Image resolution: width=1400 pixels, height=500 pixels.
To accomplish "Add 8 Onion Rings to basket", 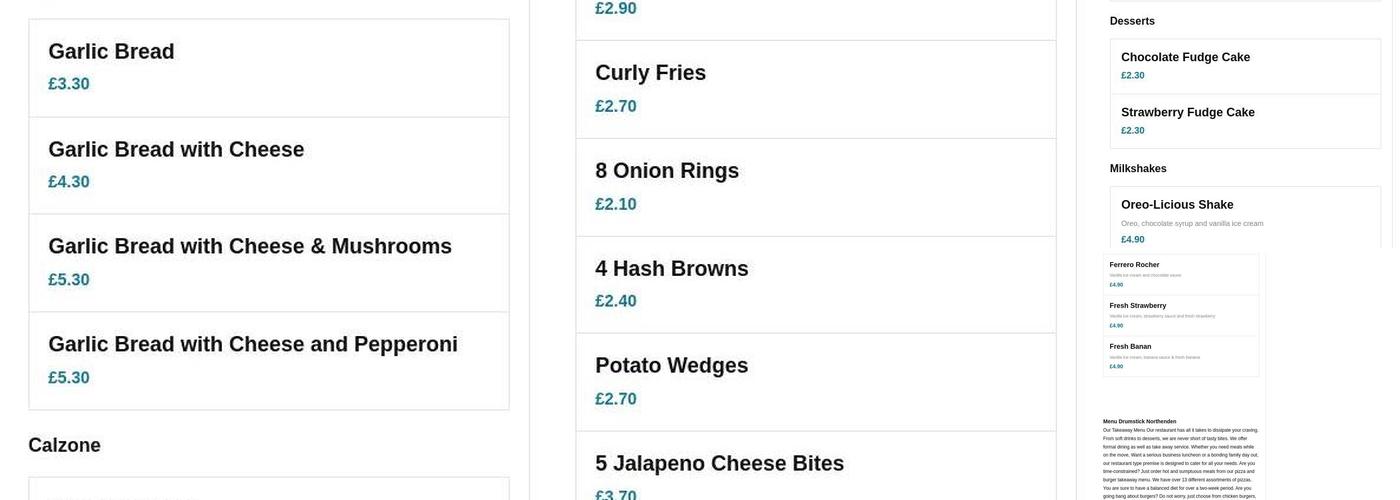I will coord(667,171).
